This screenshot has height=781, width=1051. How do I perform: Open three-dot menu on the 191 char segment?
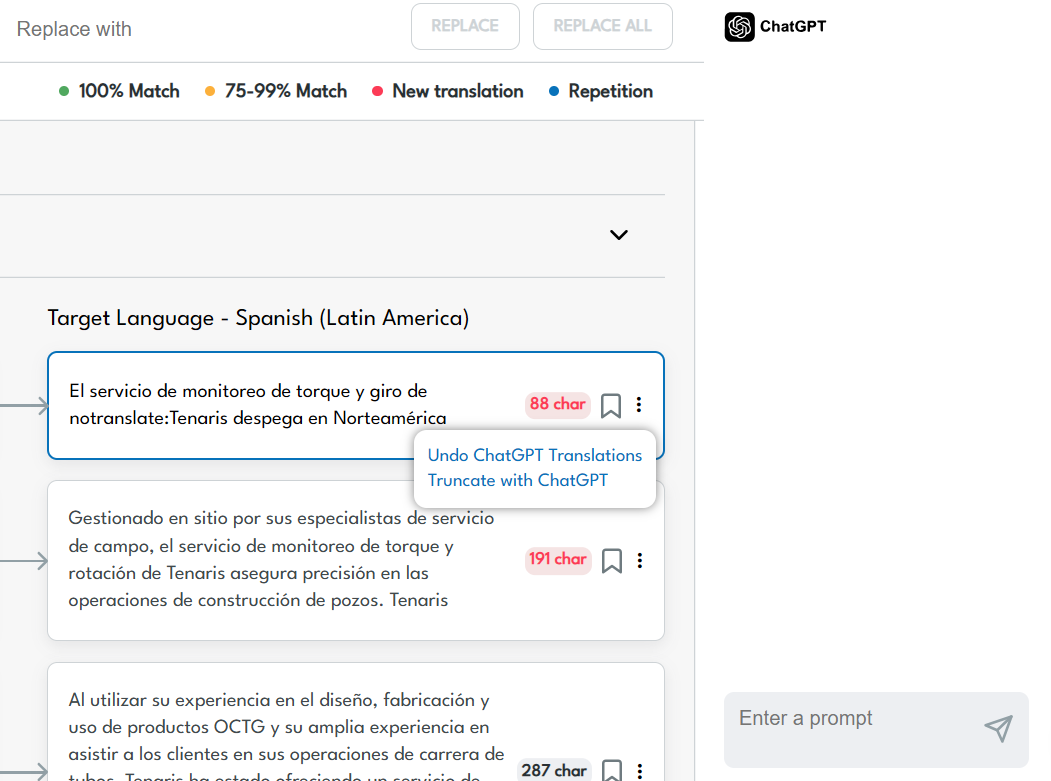pos(640,560)
